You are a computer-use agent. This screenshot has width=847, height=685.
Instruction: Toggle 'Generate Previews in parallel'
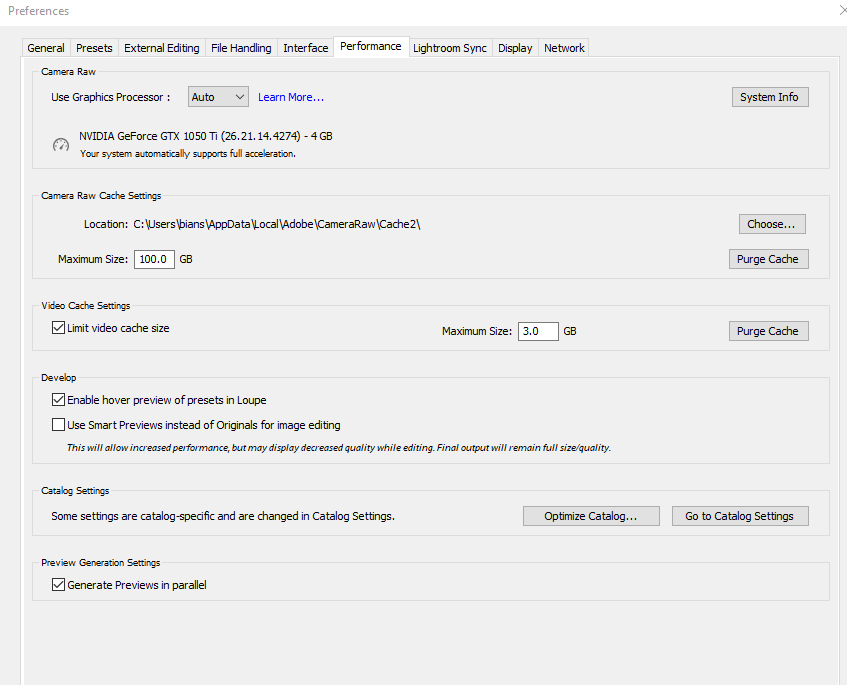(x=59, y=584)
